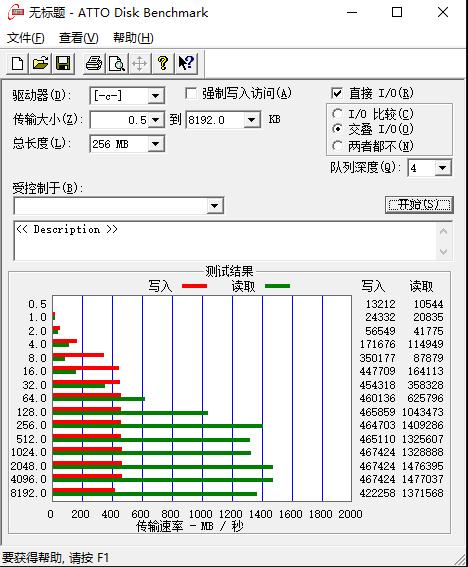Click the green read bar for 2048.0
Viewport: 468px width, 567px height.
pyautogui.click(x=163, y=467)
